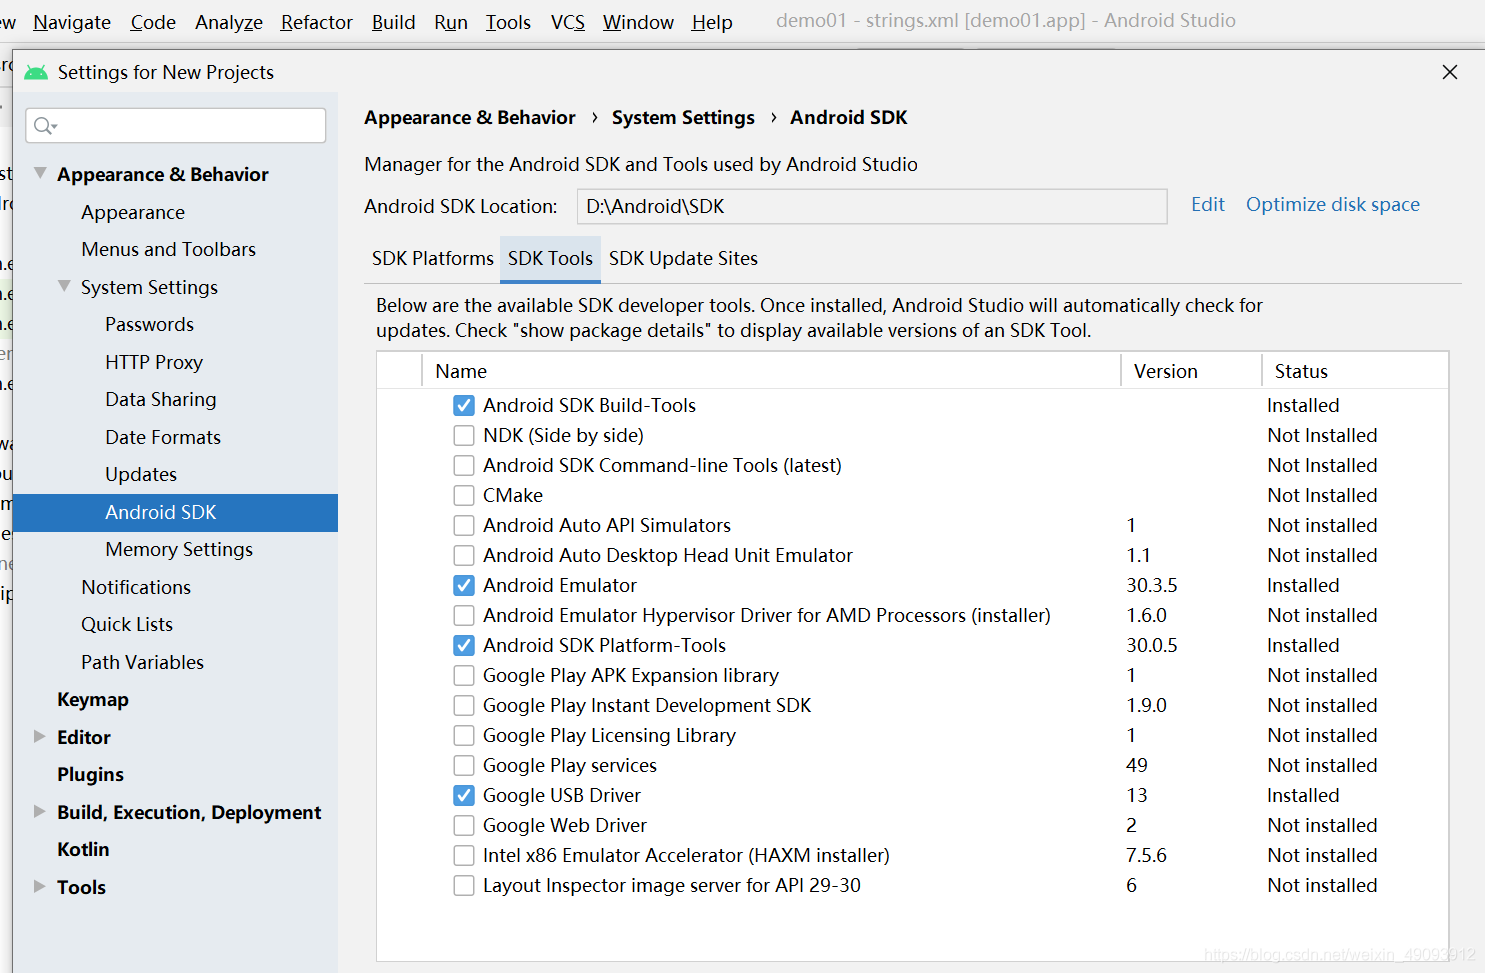Enable Google Play services checkbox

click(464, 765)
